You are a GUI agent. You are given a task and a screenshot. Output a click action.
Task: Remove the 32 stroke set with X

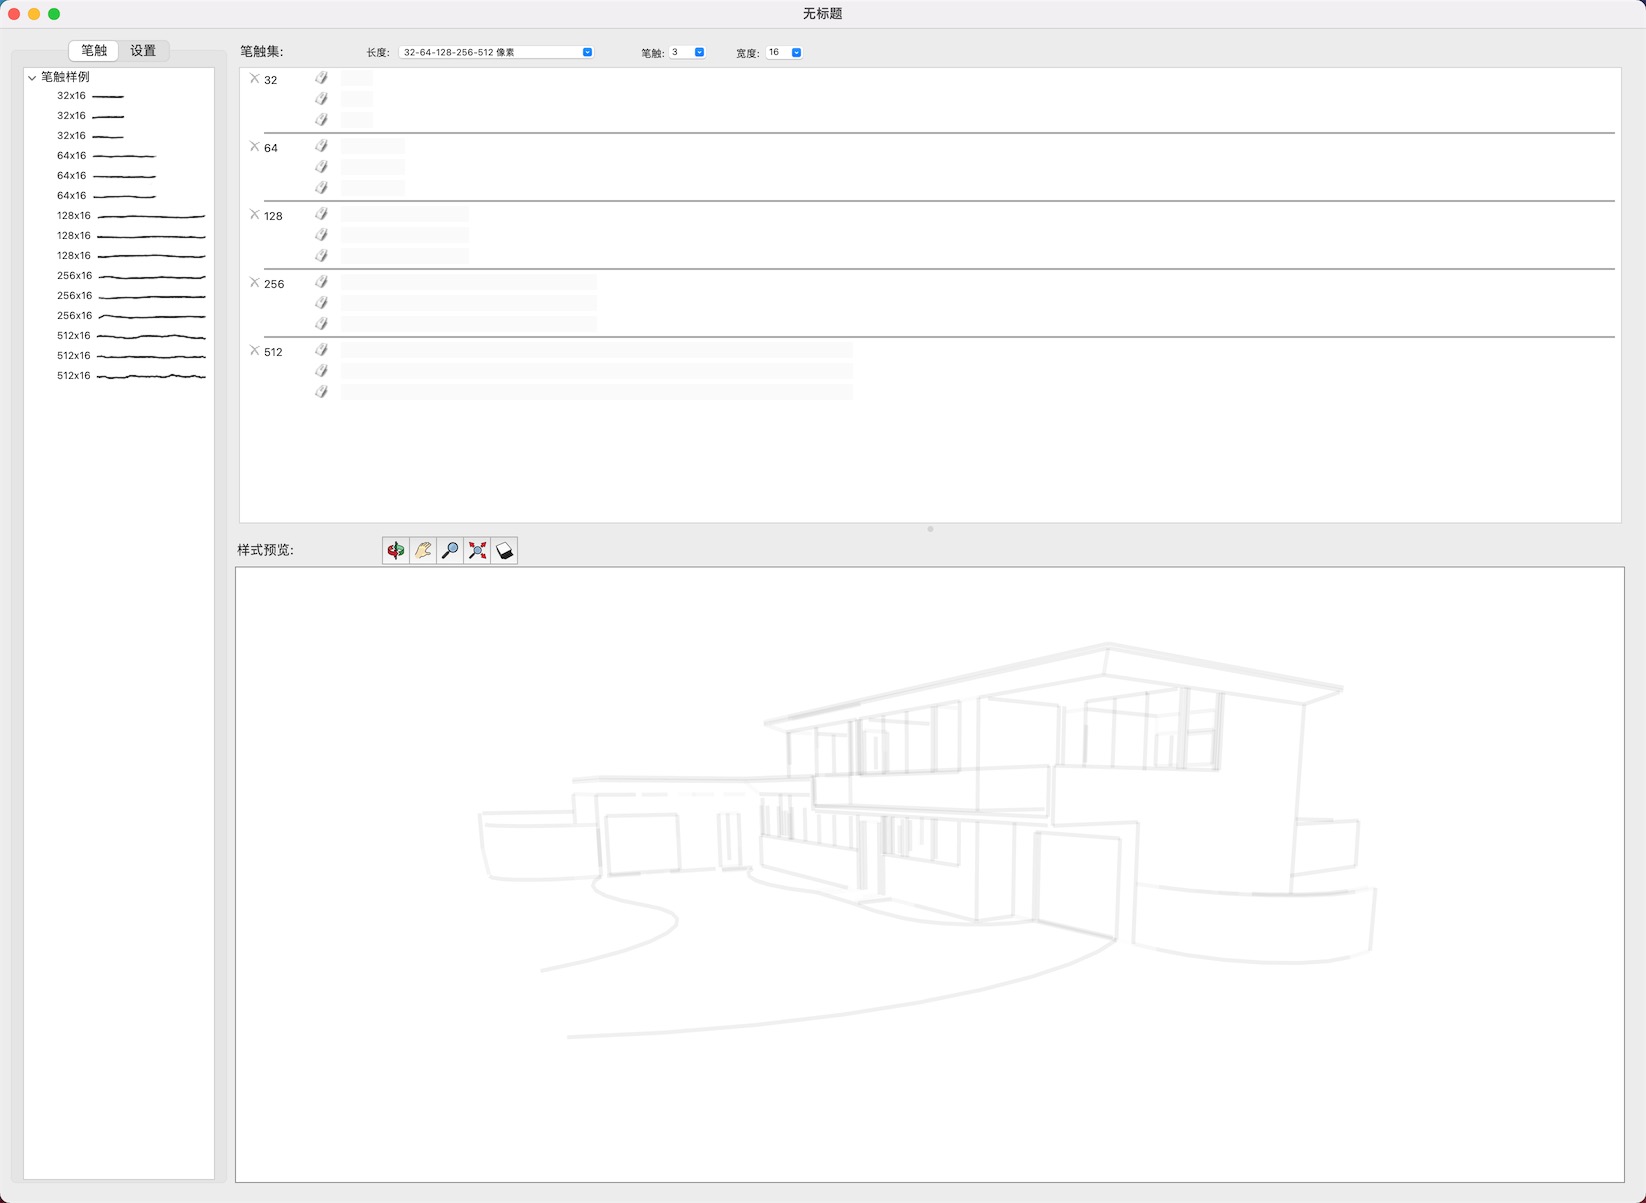pos(254,78)
